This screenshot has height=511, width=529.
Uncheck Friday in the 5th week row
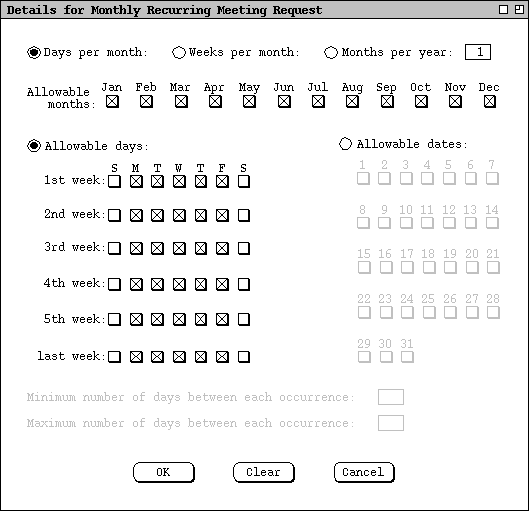point(222,319)
